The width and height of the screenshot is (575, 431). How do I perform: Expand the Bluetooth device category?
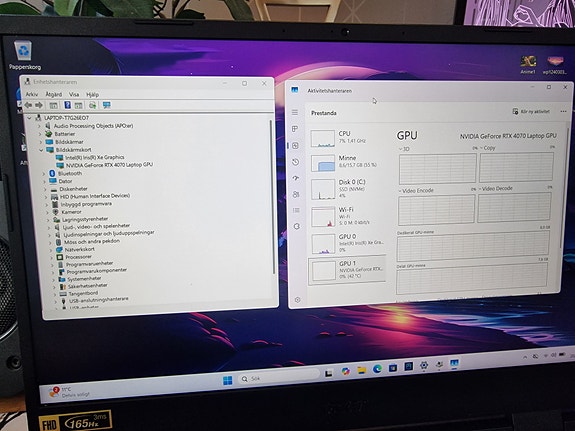click(44, 174)
